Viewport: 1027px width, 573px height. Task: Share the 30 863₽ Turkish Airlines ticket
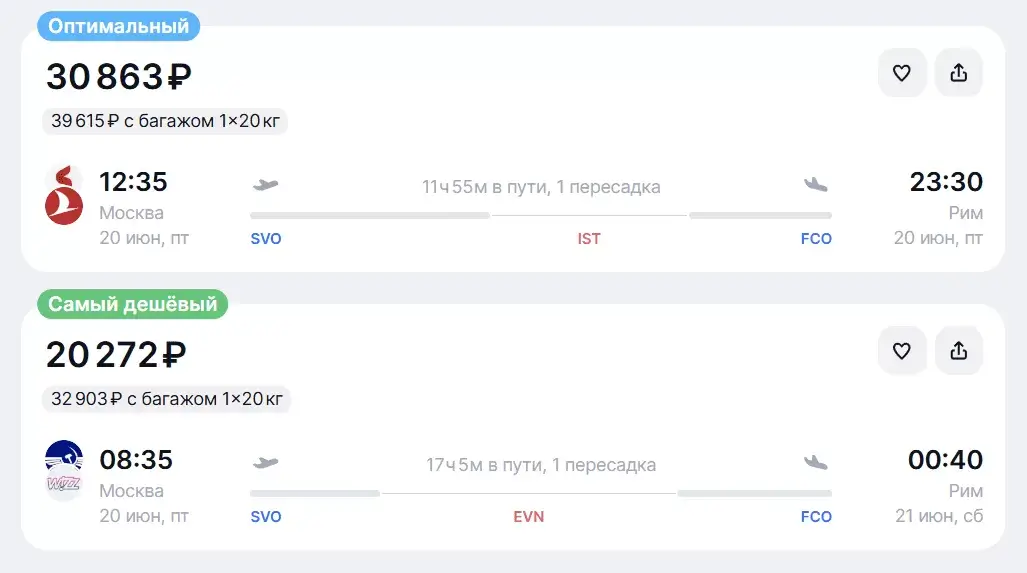coord(959,73)
